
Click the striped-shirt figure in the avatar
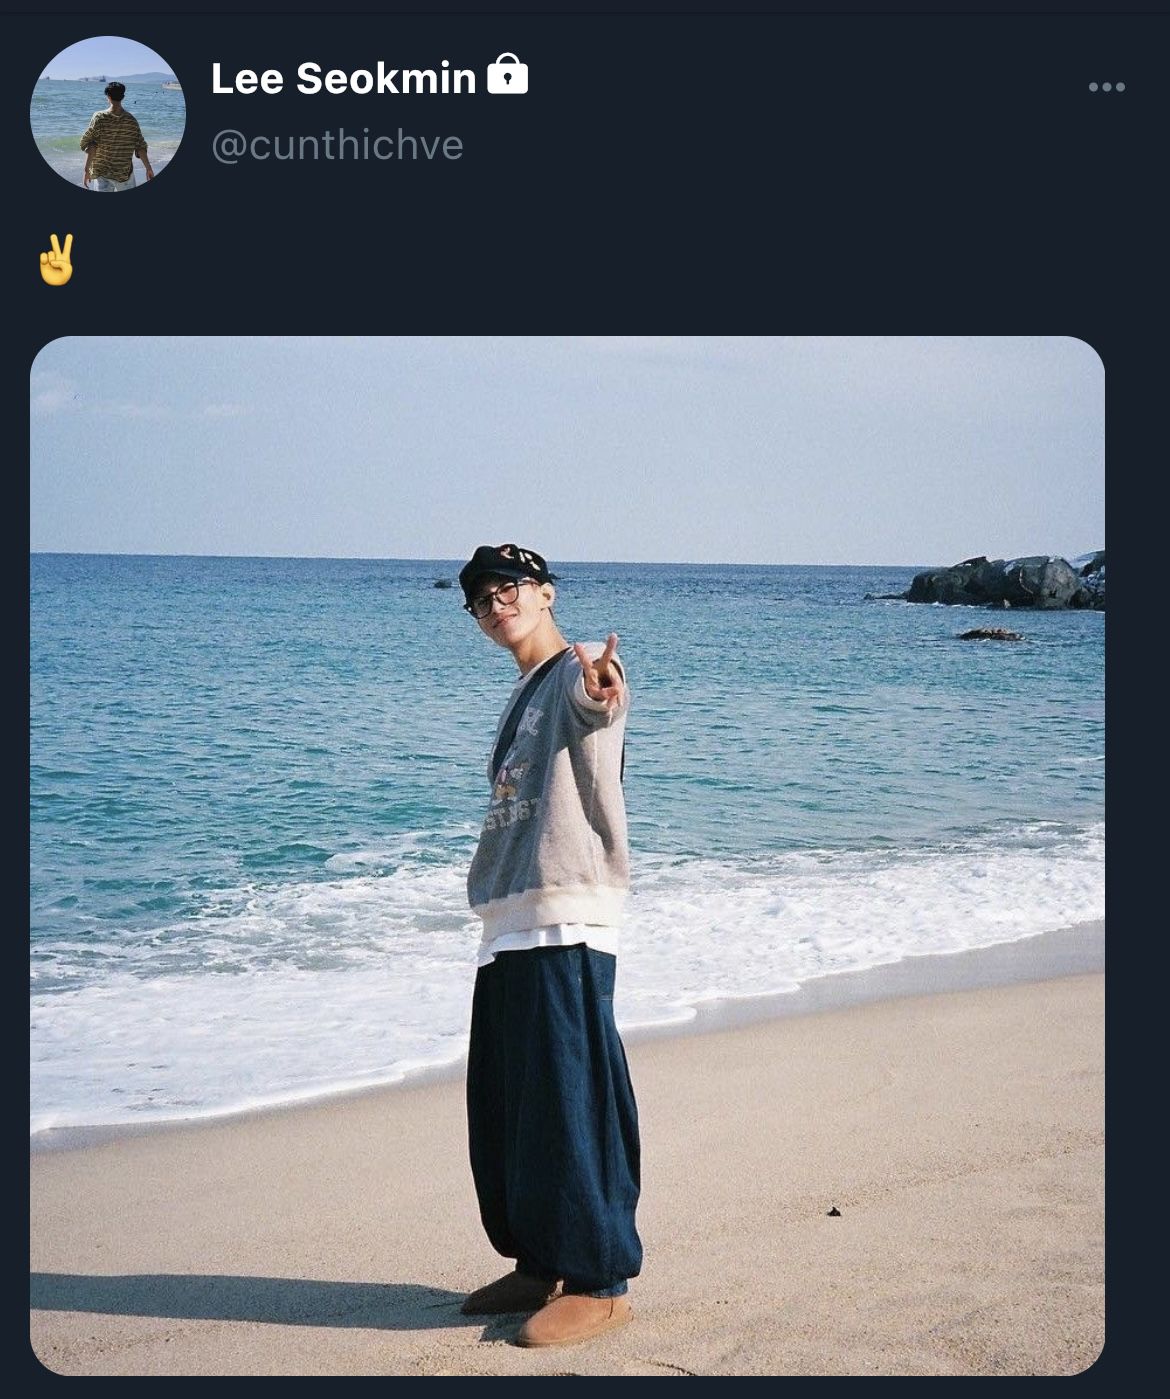(113, 140)
